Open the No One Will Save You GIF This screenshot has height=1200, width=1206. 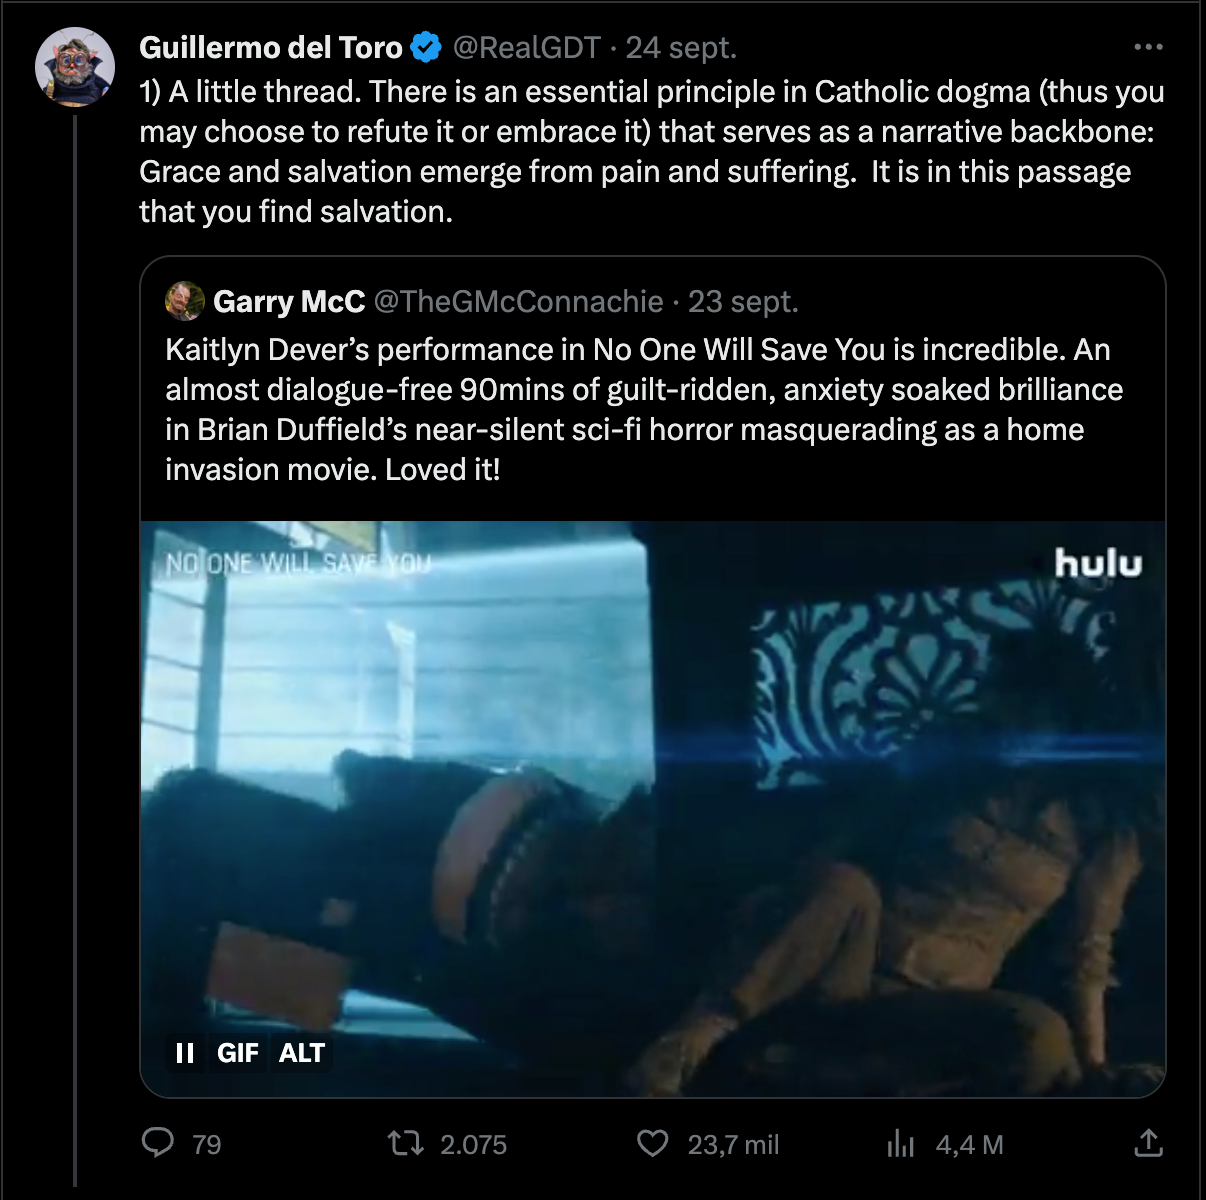pyautogui.click(x=652, y=800)
